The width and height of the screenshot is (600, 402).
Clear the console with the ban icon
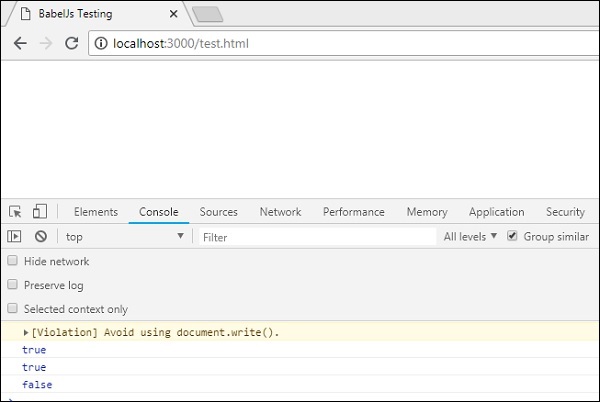click(41, 237)
